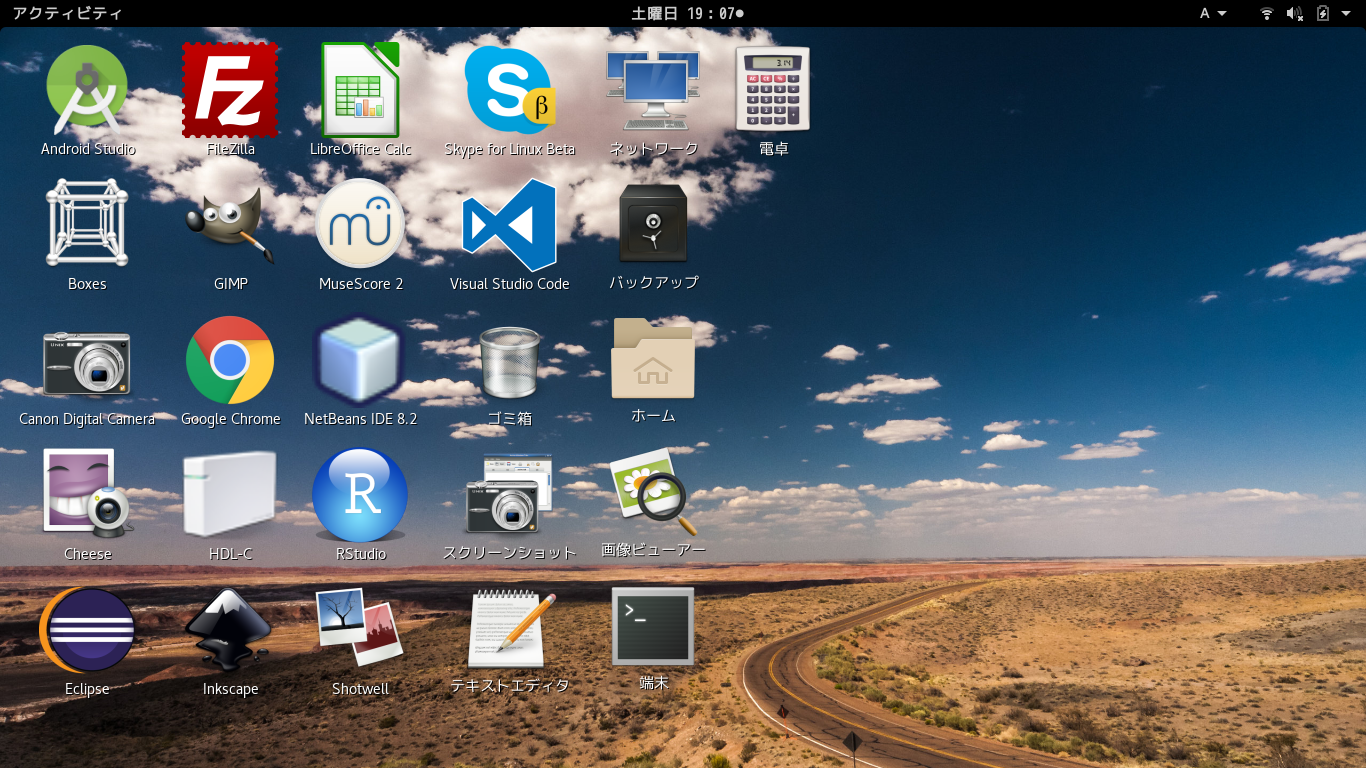Open the ゴミ箱 trash can
Image resolution: width=1366 pixels, height=768 pixels.
coord(510,363)
